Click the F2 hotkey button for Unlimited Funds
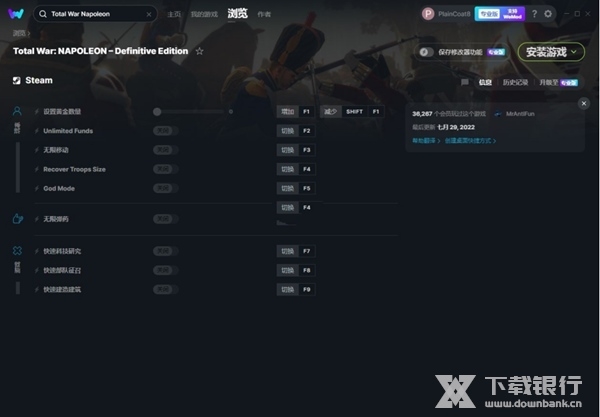600x417 pixels. tap(307, 131)
